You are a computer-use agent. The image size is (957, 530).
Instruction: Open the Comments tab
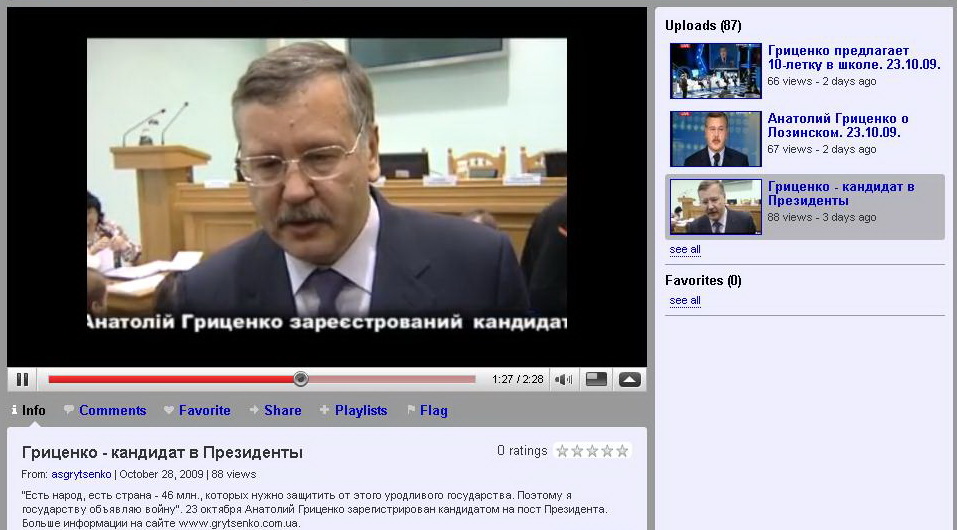coord(106,410)
